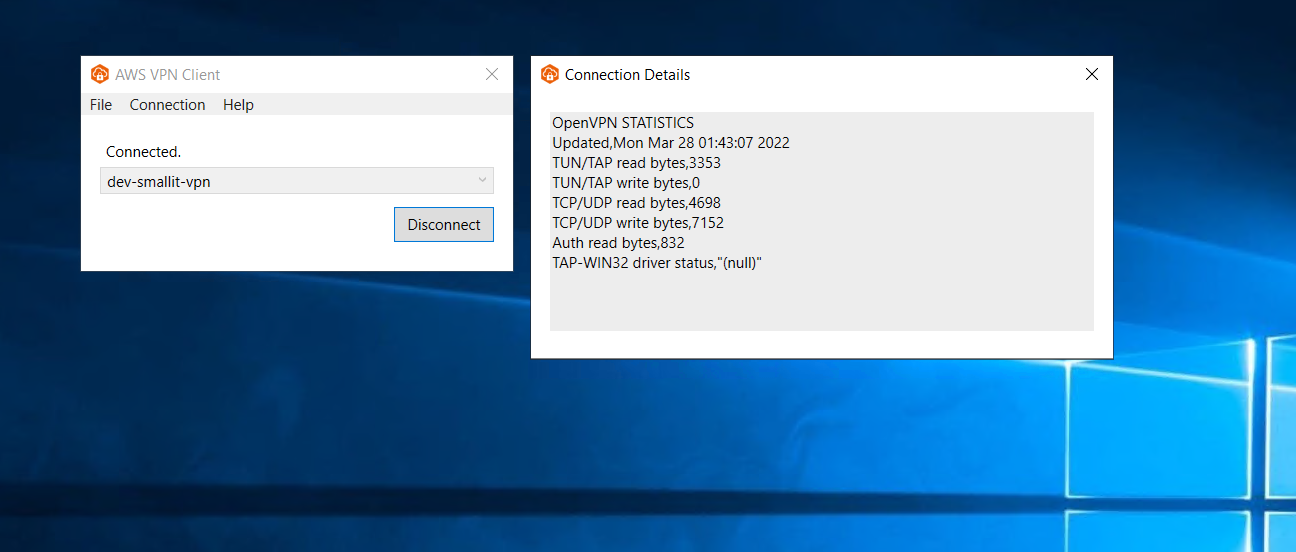This screenshot has height=552, width=1296.
Task: Click the AWS VPN Client title text
Action: coord(168,75)
